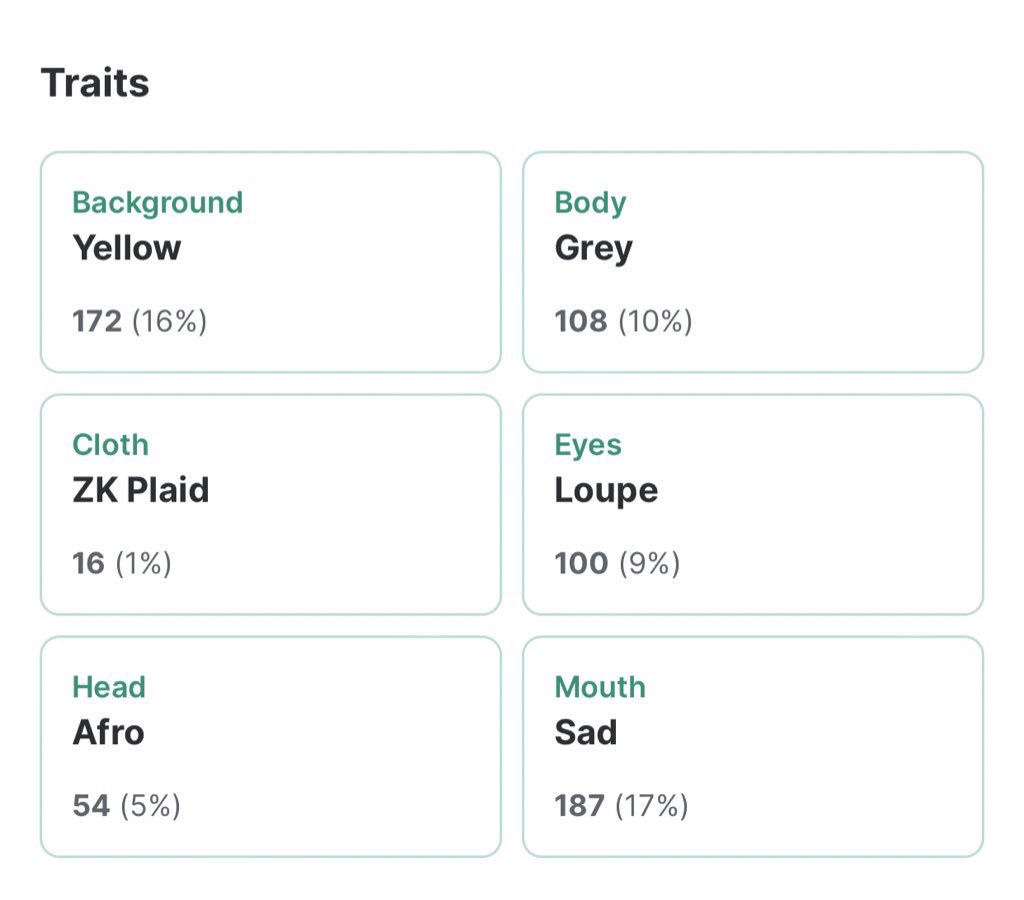This screenshot has width=1024, height=900.
Task: Click the 100 (9%) rarity count
Action: (x=618, y=564)
